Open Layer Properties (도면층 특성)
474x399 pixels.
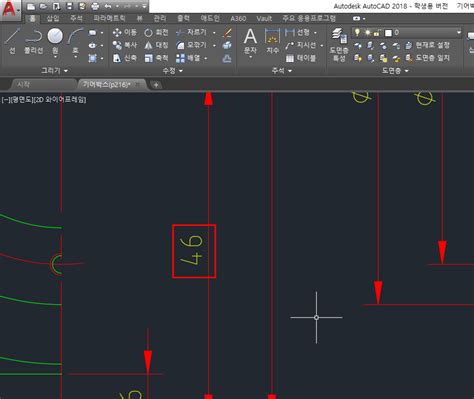click(339, 45)
